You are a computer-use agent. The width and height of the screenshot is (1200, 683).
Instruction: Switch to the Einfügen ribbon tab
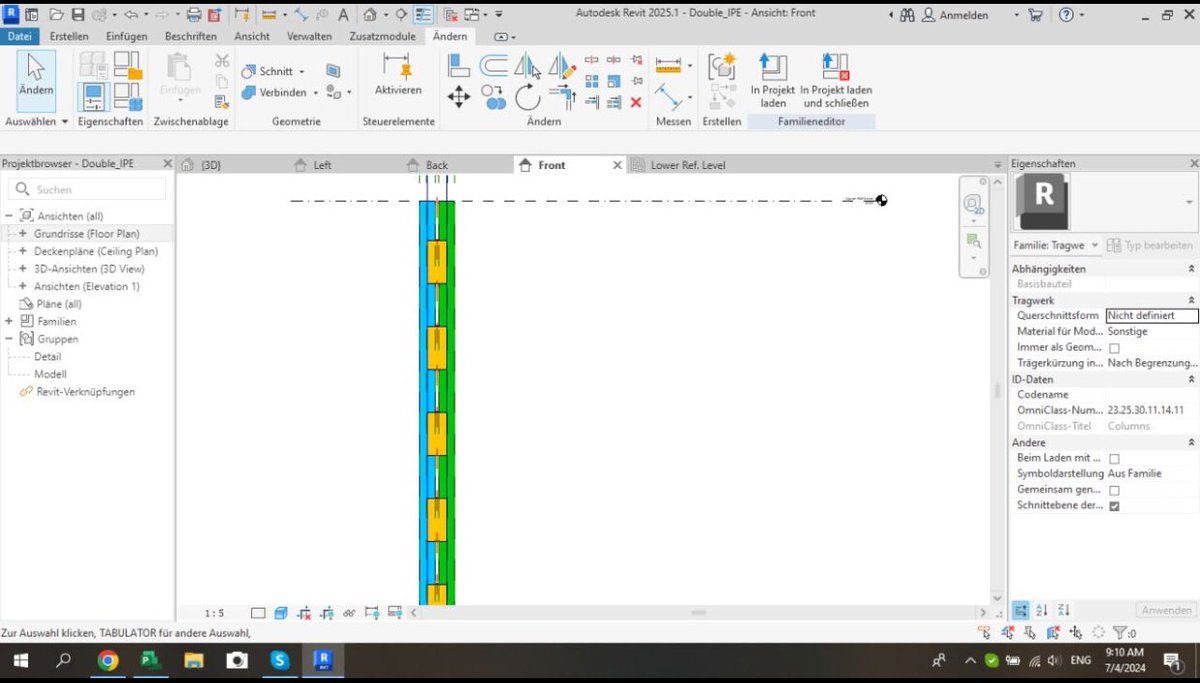click(x=127, y=36)
